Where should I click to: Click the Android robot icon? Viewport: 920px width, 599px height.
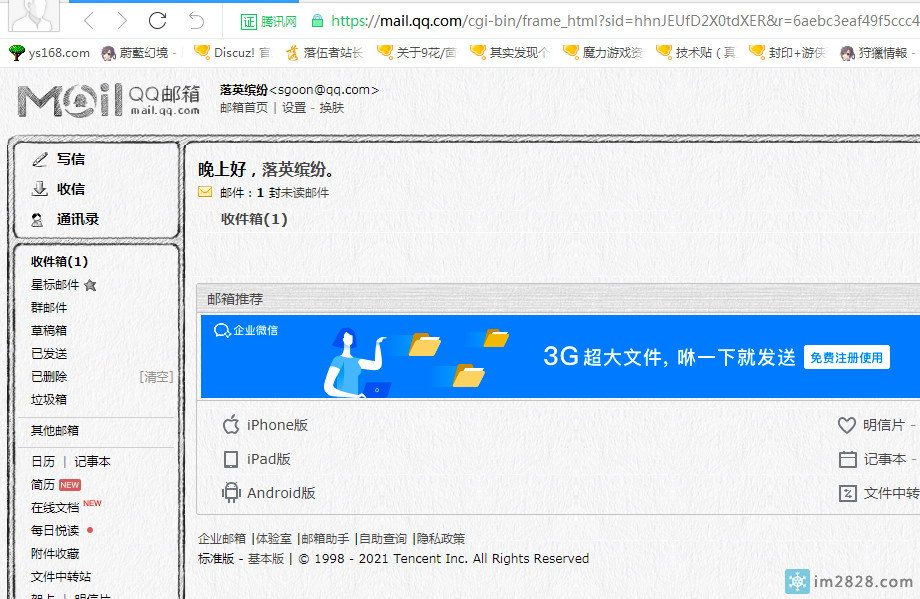coord(231,493)
